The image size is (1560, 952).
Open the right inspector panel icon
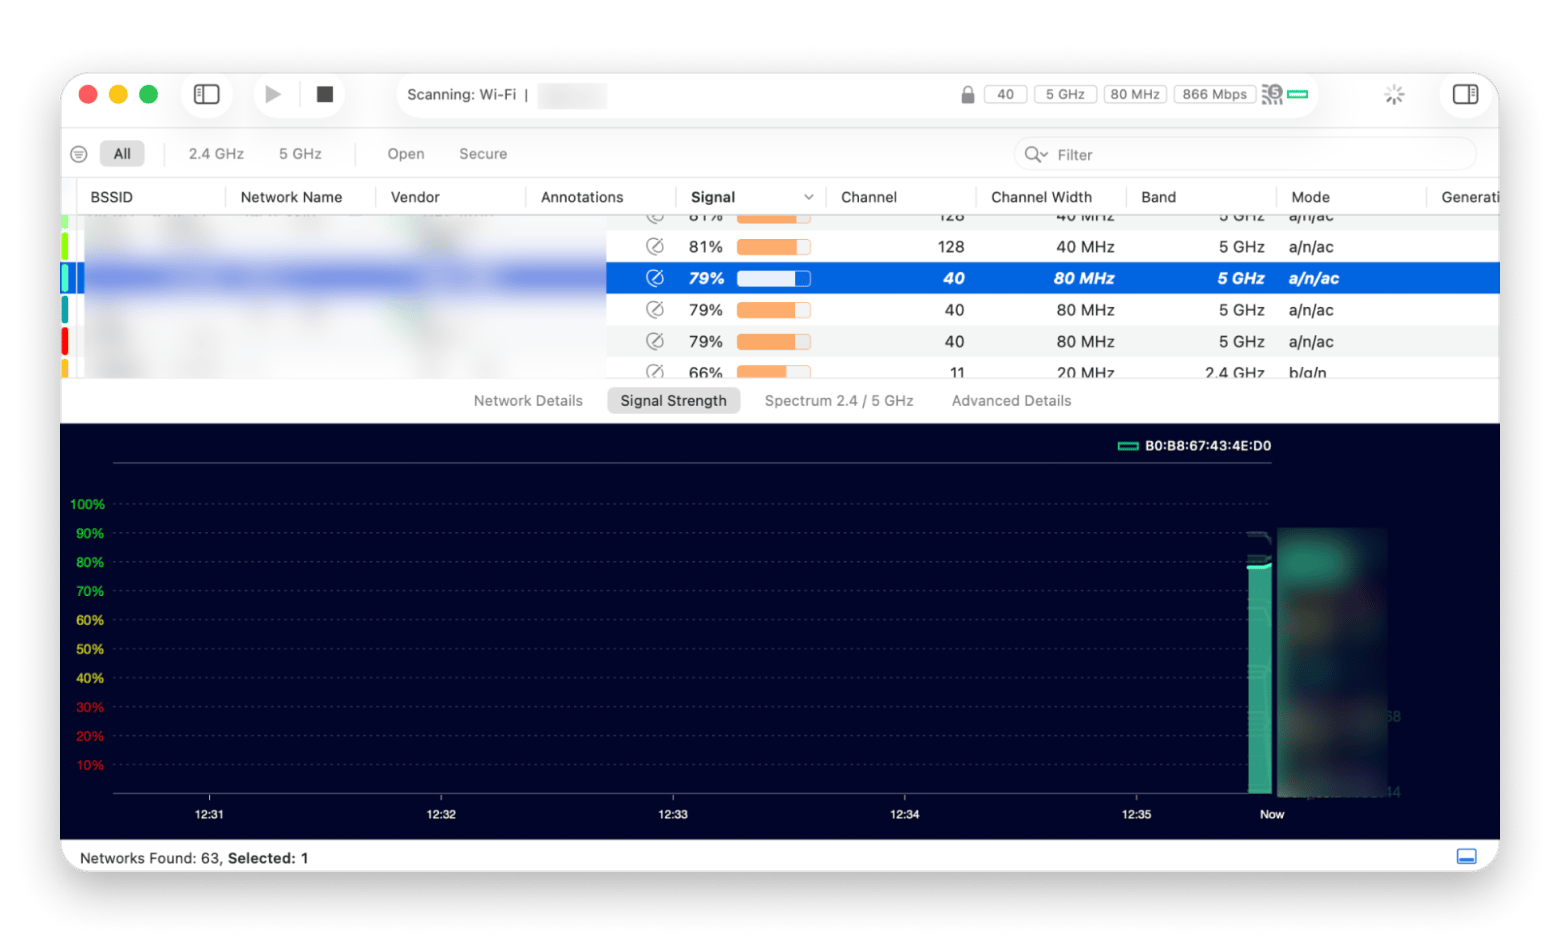pos(1464,93)
